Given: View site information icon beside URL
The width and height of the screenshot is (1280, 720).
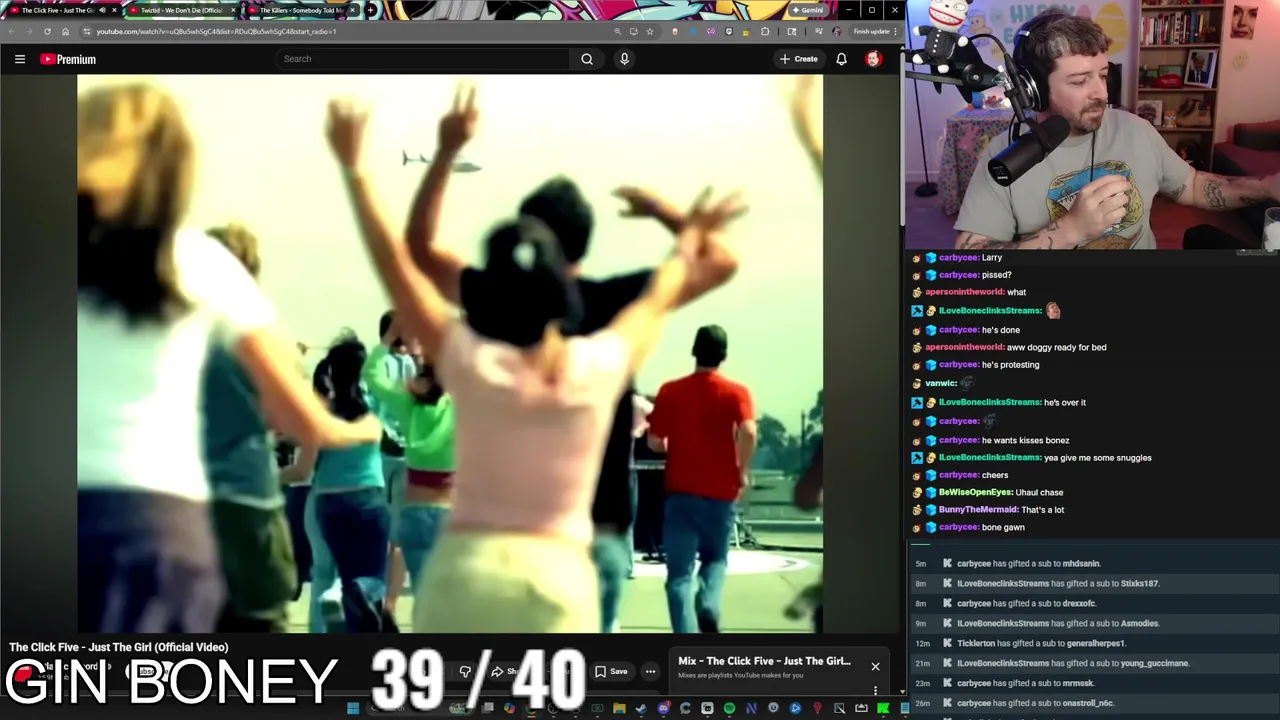Looking at the screenshot, I should click(87, 31).
